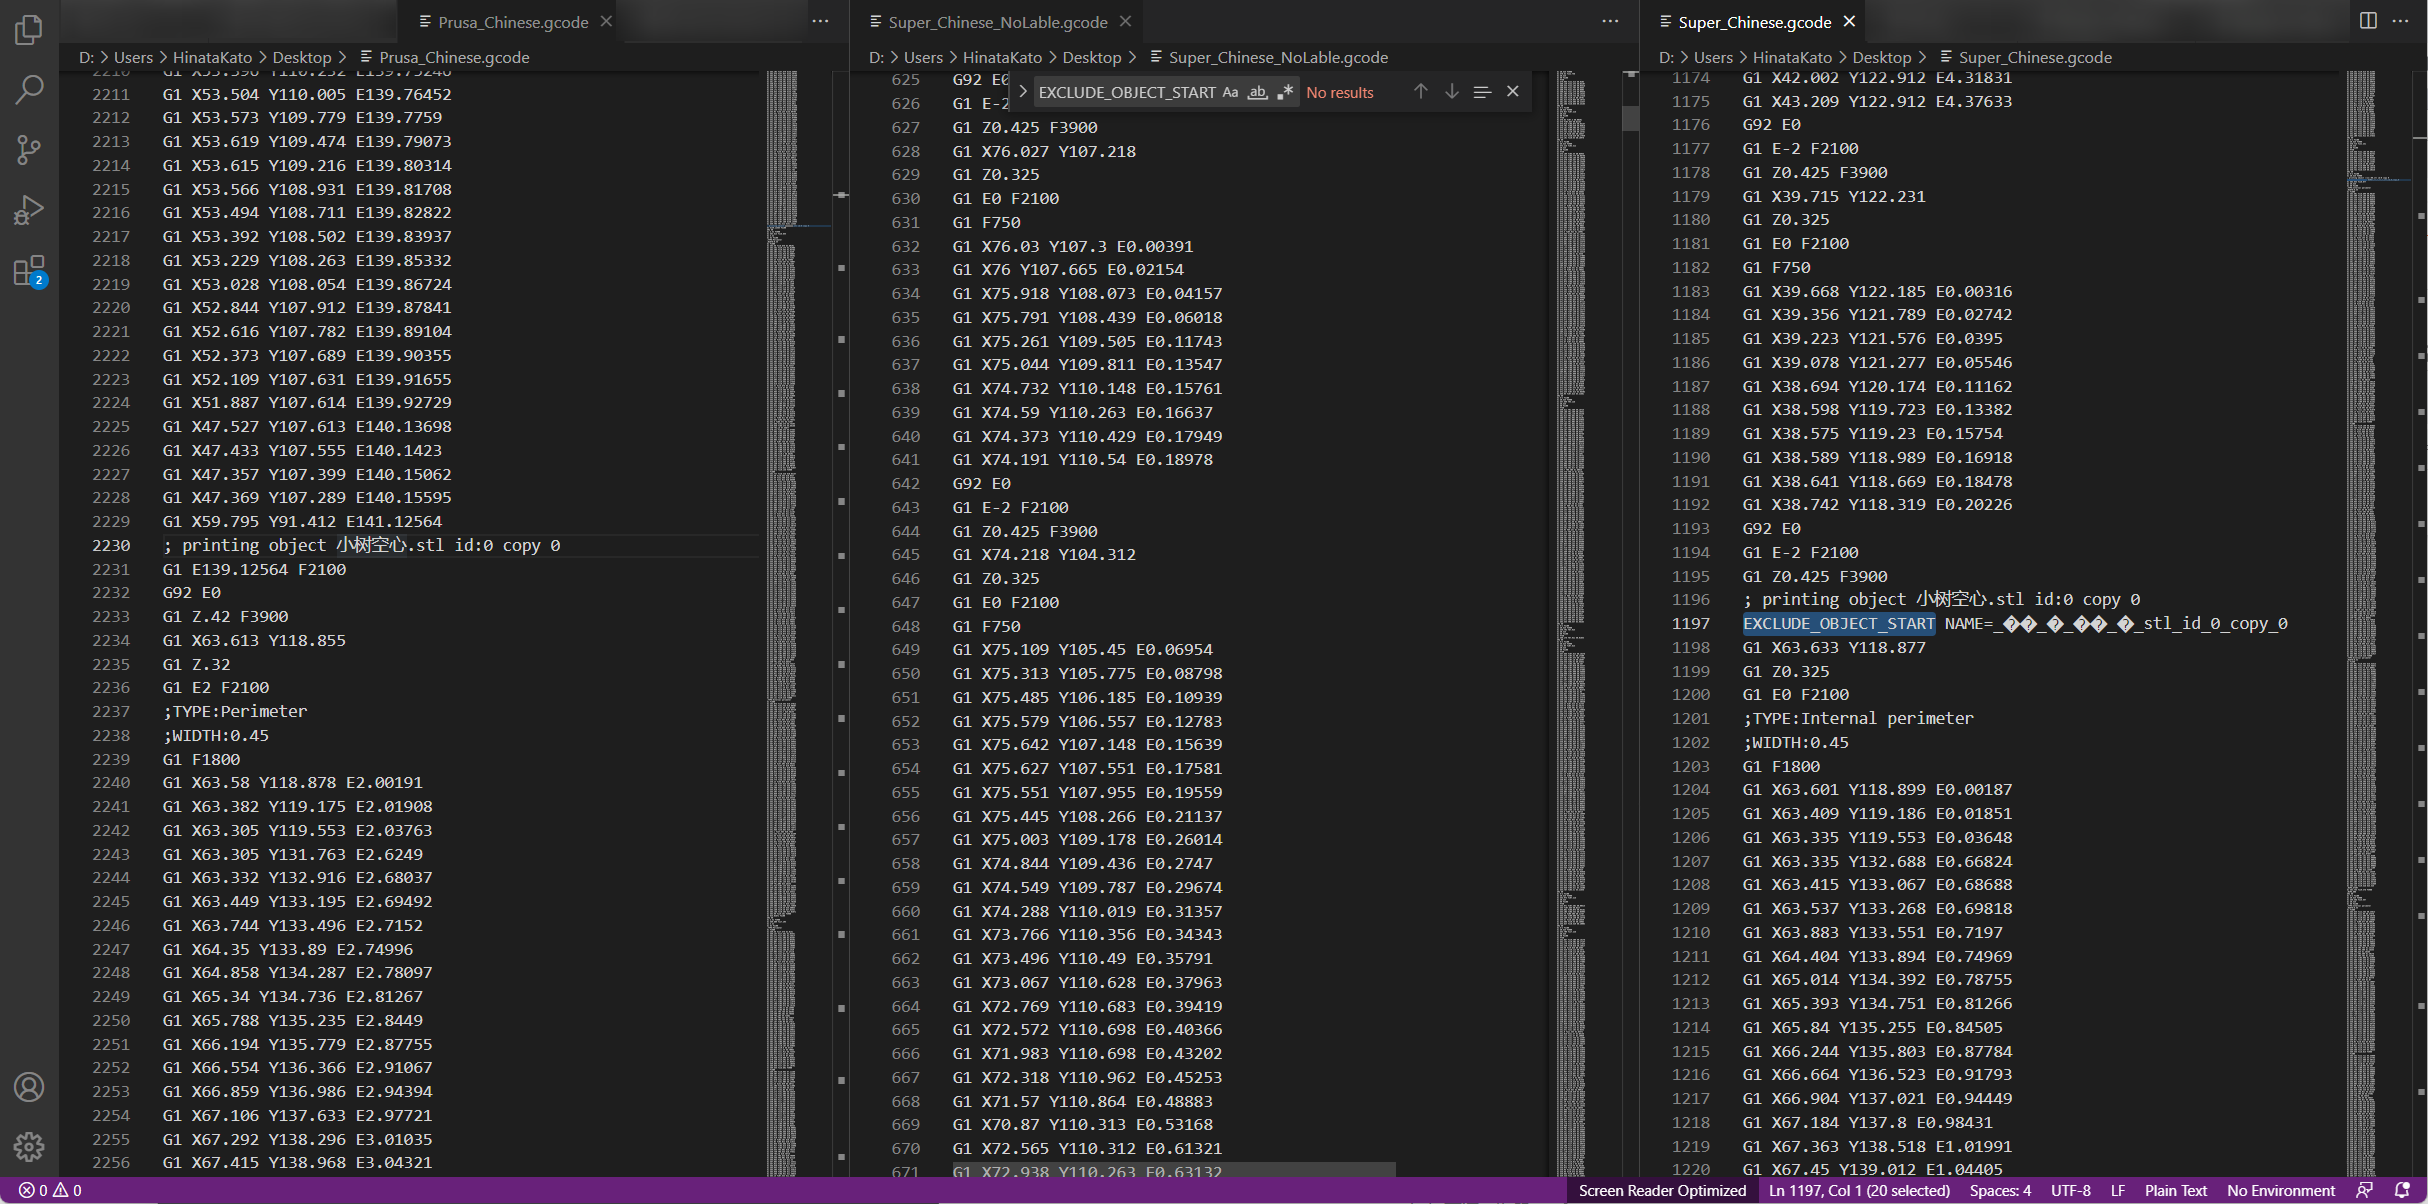Open the Manage gear menu
2428x1204 pixels.
tap(28, 1146)
